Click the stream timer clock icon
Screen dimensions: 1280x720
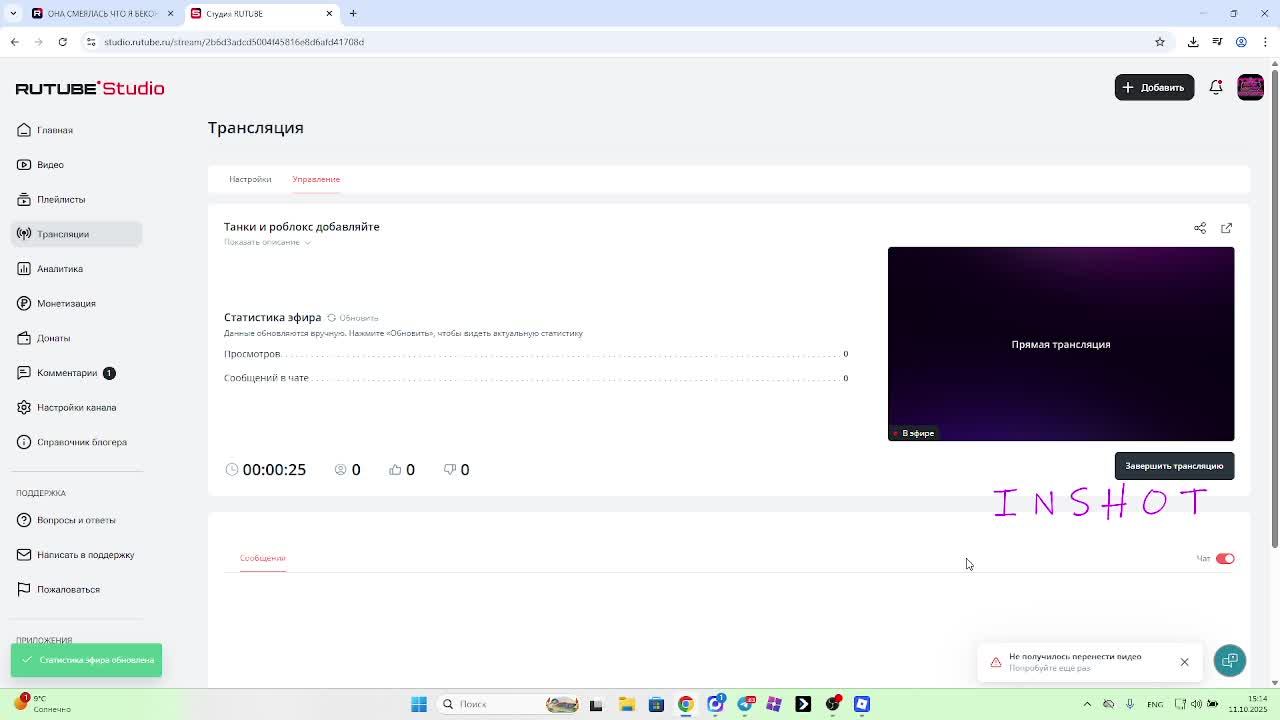click(232, 469)
